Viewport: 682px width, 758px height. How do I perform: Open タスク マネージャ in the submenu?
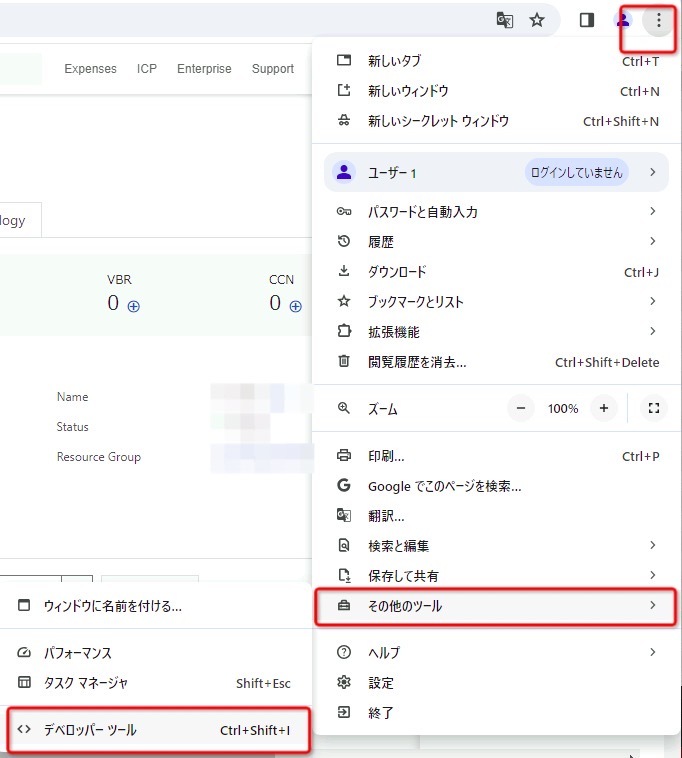coord(155,683)
